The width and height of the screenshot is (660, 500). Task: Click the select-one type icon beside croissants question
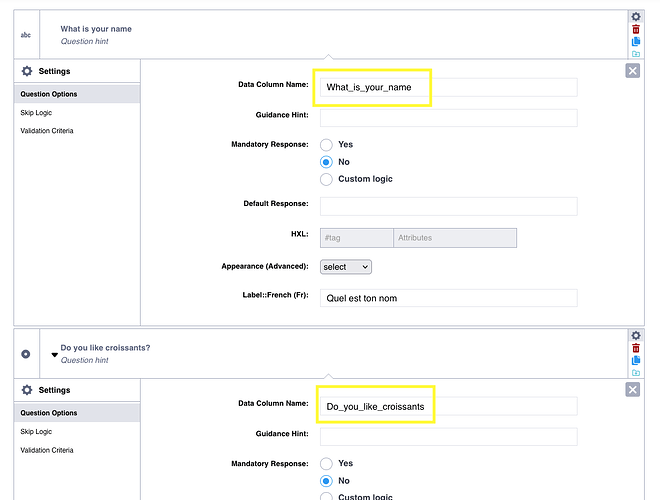click(x=26, y=354)
